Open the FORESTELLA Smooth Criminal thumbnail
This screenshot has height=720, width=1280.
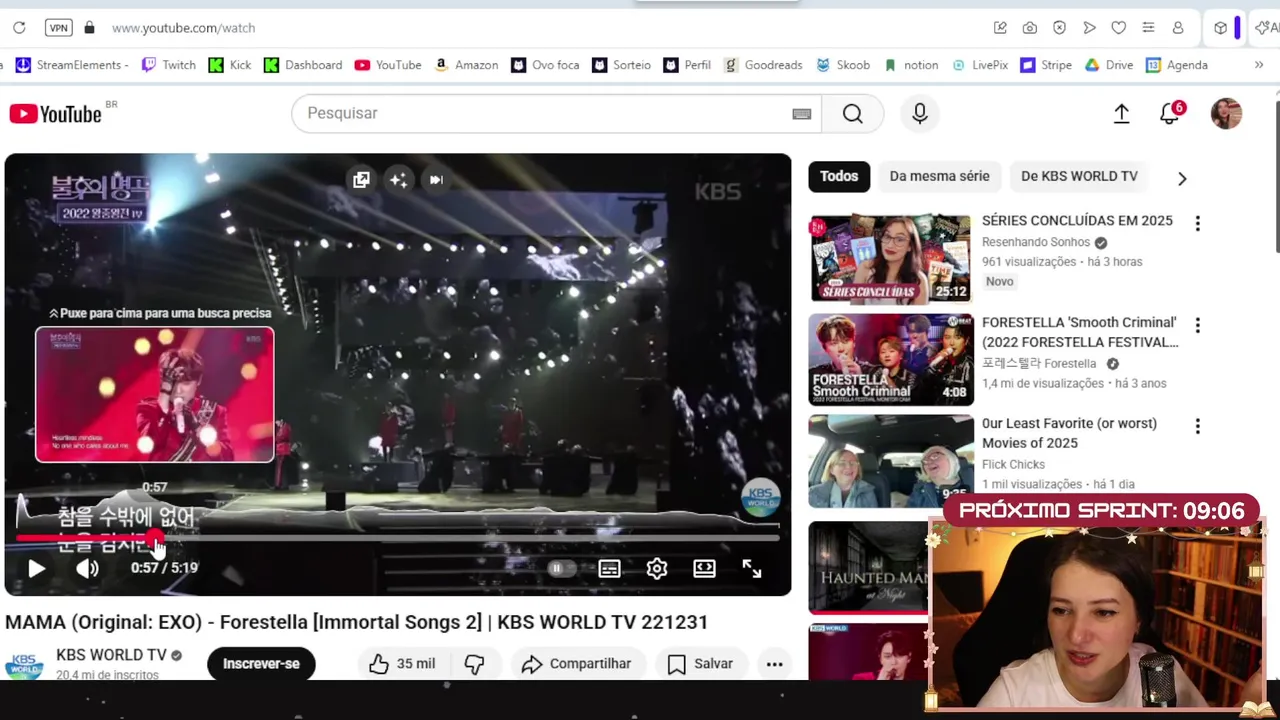[x=890, y=360]
